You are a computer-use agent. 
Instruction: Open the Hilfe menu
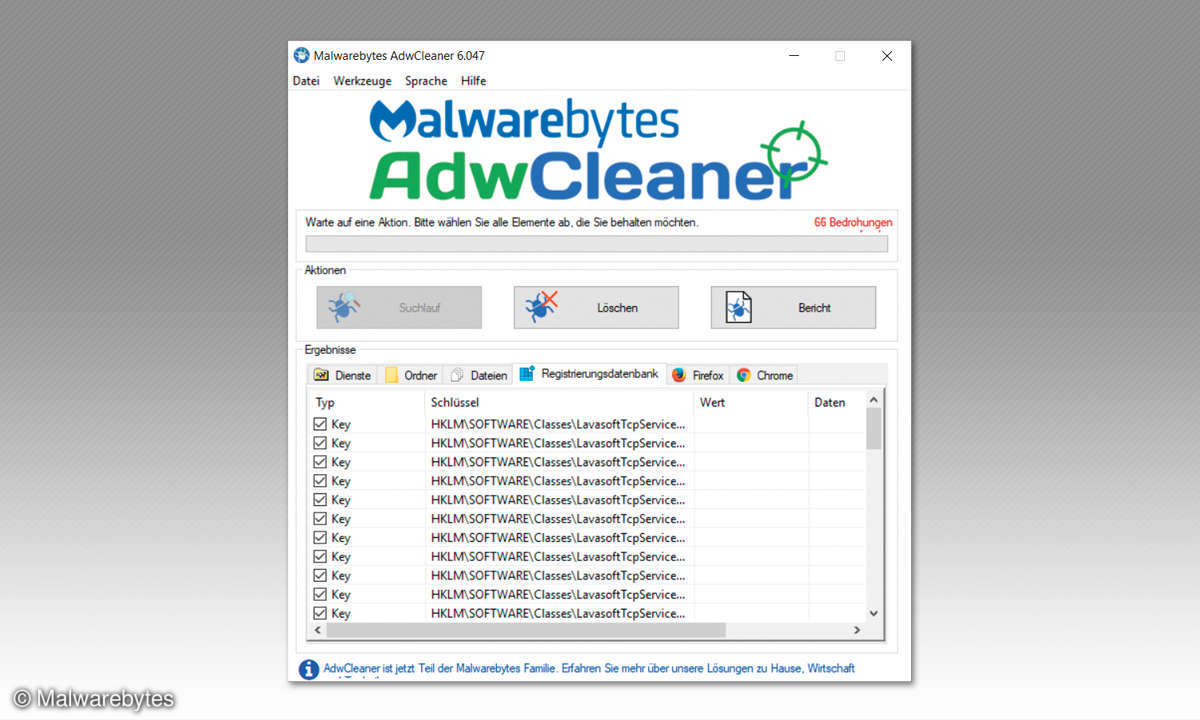474,81
